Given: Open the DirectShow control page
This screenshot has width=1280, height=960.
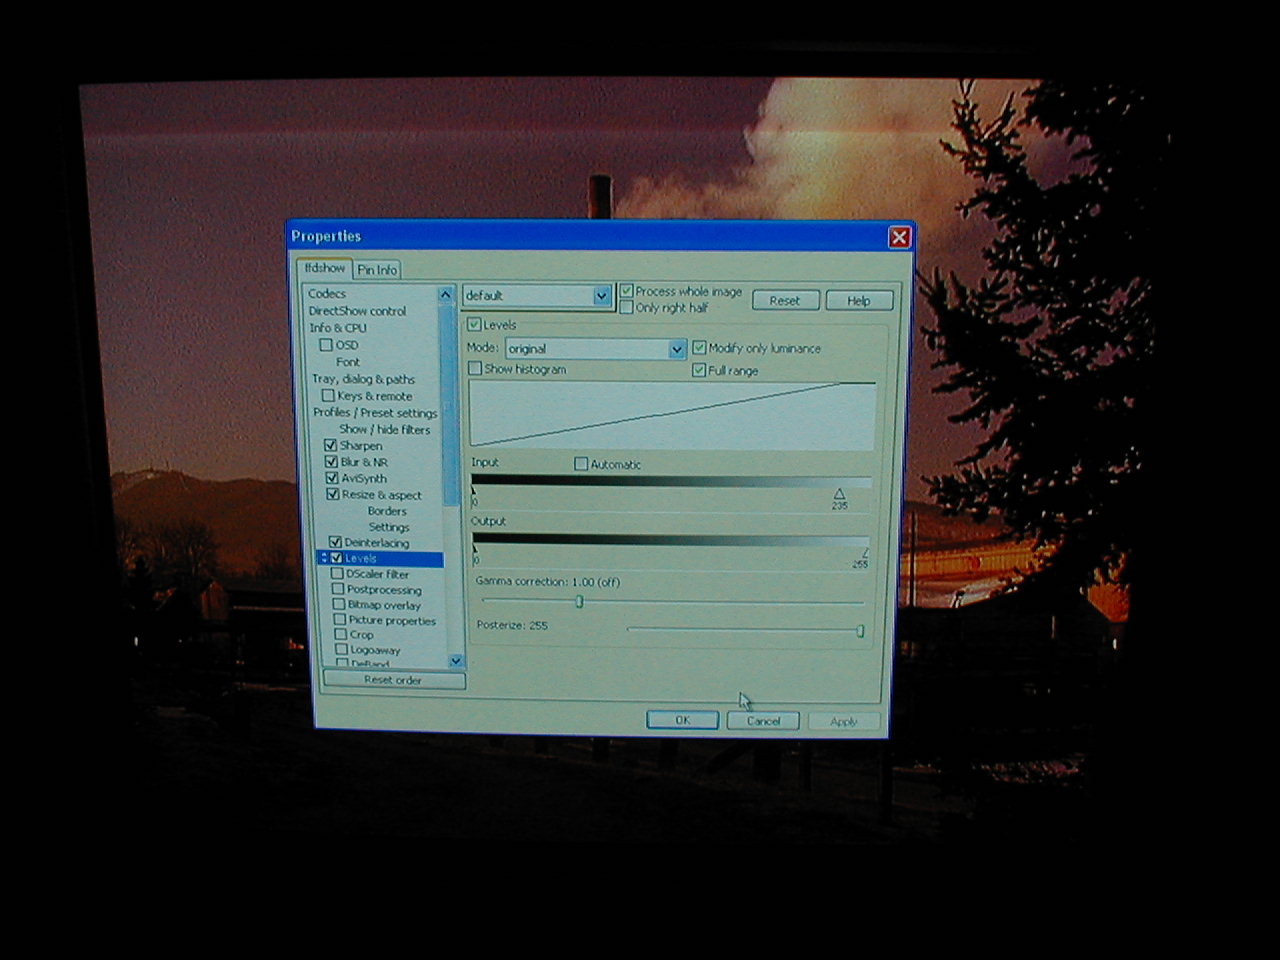Looking at the screenshot, I should tap(357, 311).
